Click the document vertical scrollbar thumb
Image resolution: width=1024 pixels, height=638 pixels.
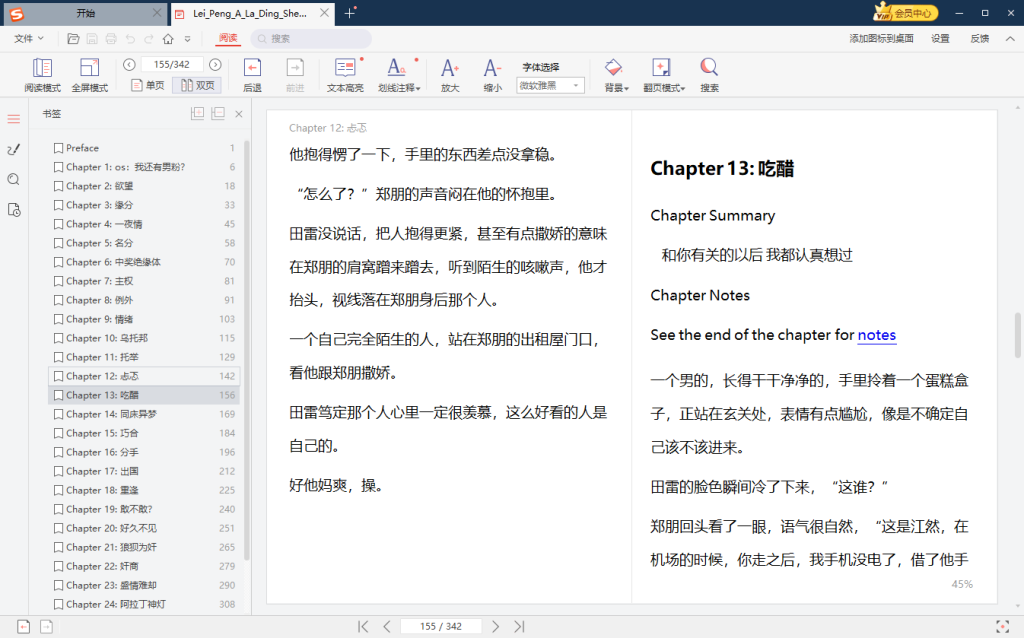(x=1017, y=336)
